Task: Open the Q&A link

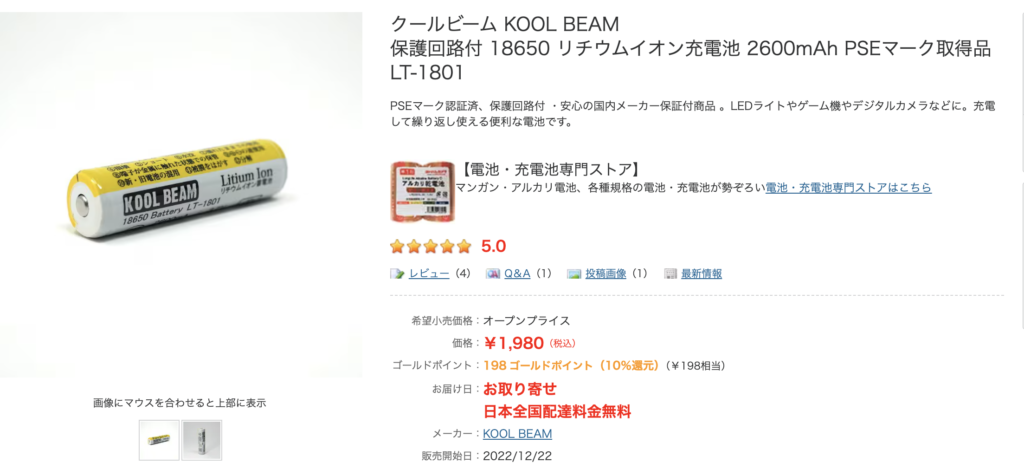Action: click(517, 273)
